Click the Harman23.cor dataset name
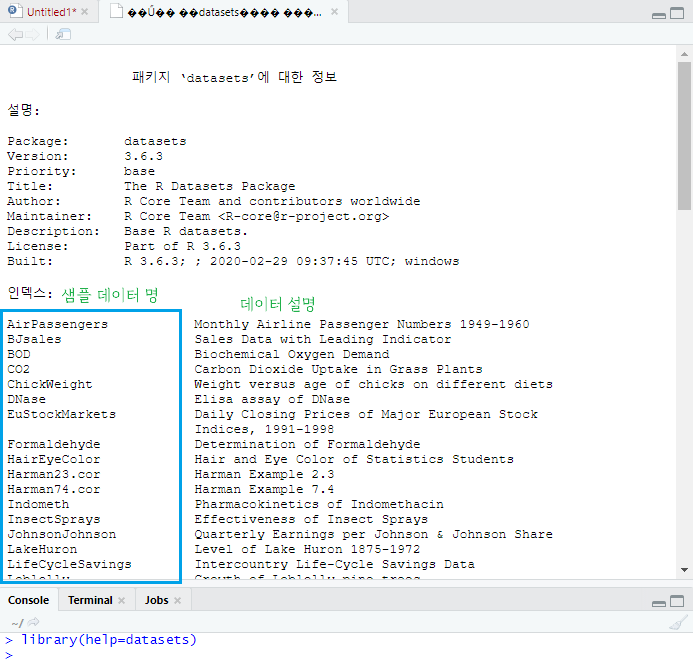This screenshot has height=663, width=693. click(54, 475)
